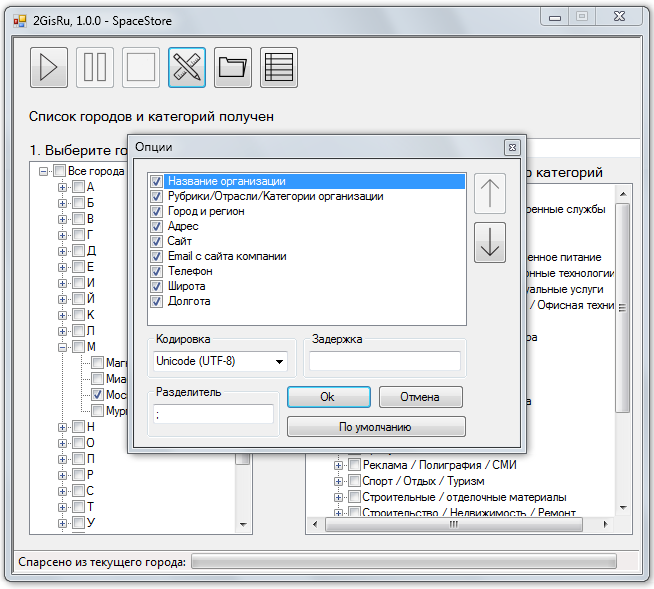The width and height of the screenshot is (654, 589).
Task: Click the app icon in title bar
Action: [20, 20]
